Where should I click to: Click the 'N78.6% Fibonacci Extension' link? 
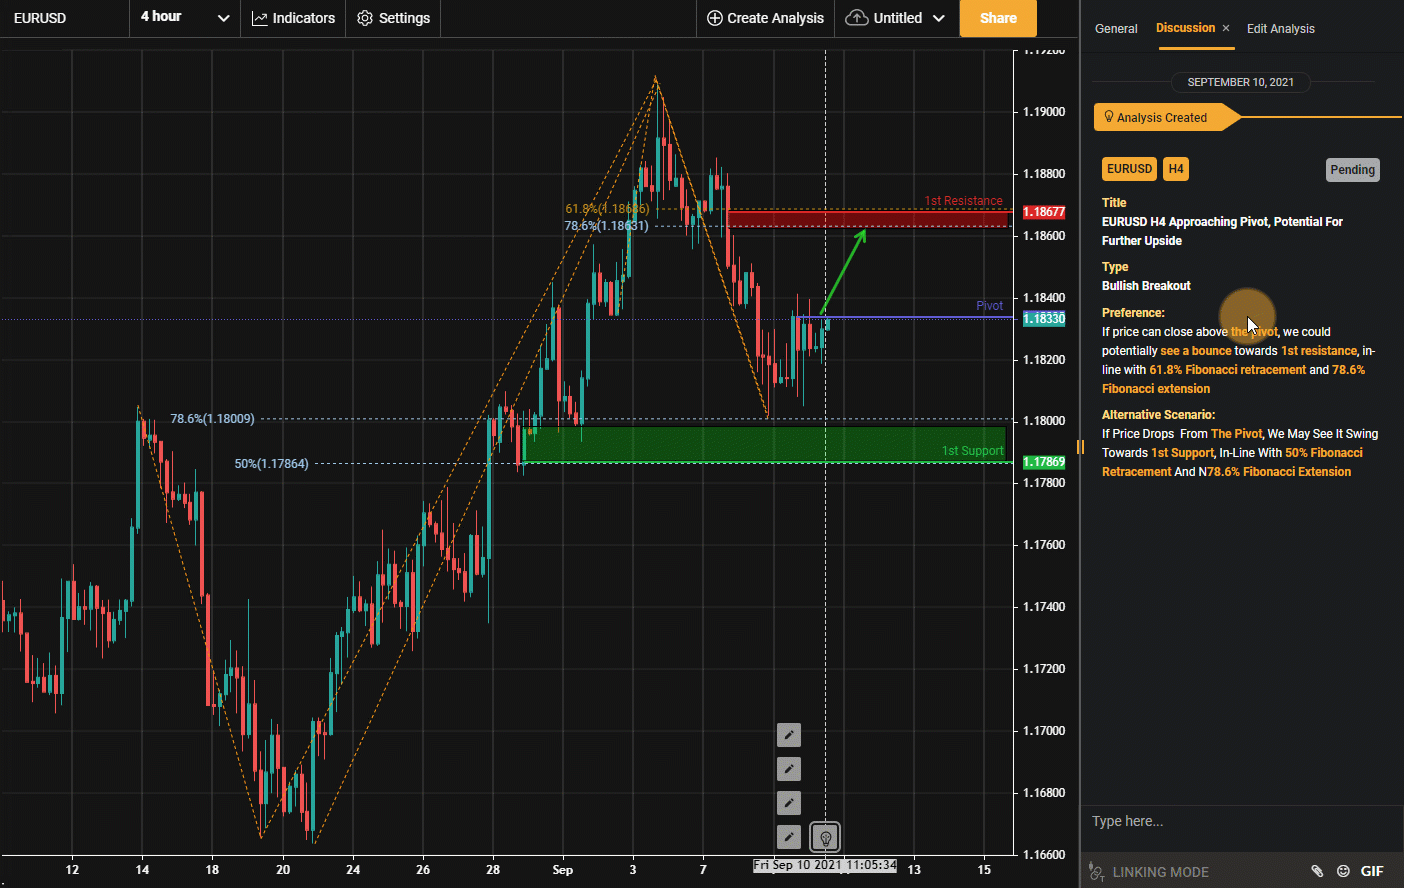[1274, 472]
